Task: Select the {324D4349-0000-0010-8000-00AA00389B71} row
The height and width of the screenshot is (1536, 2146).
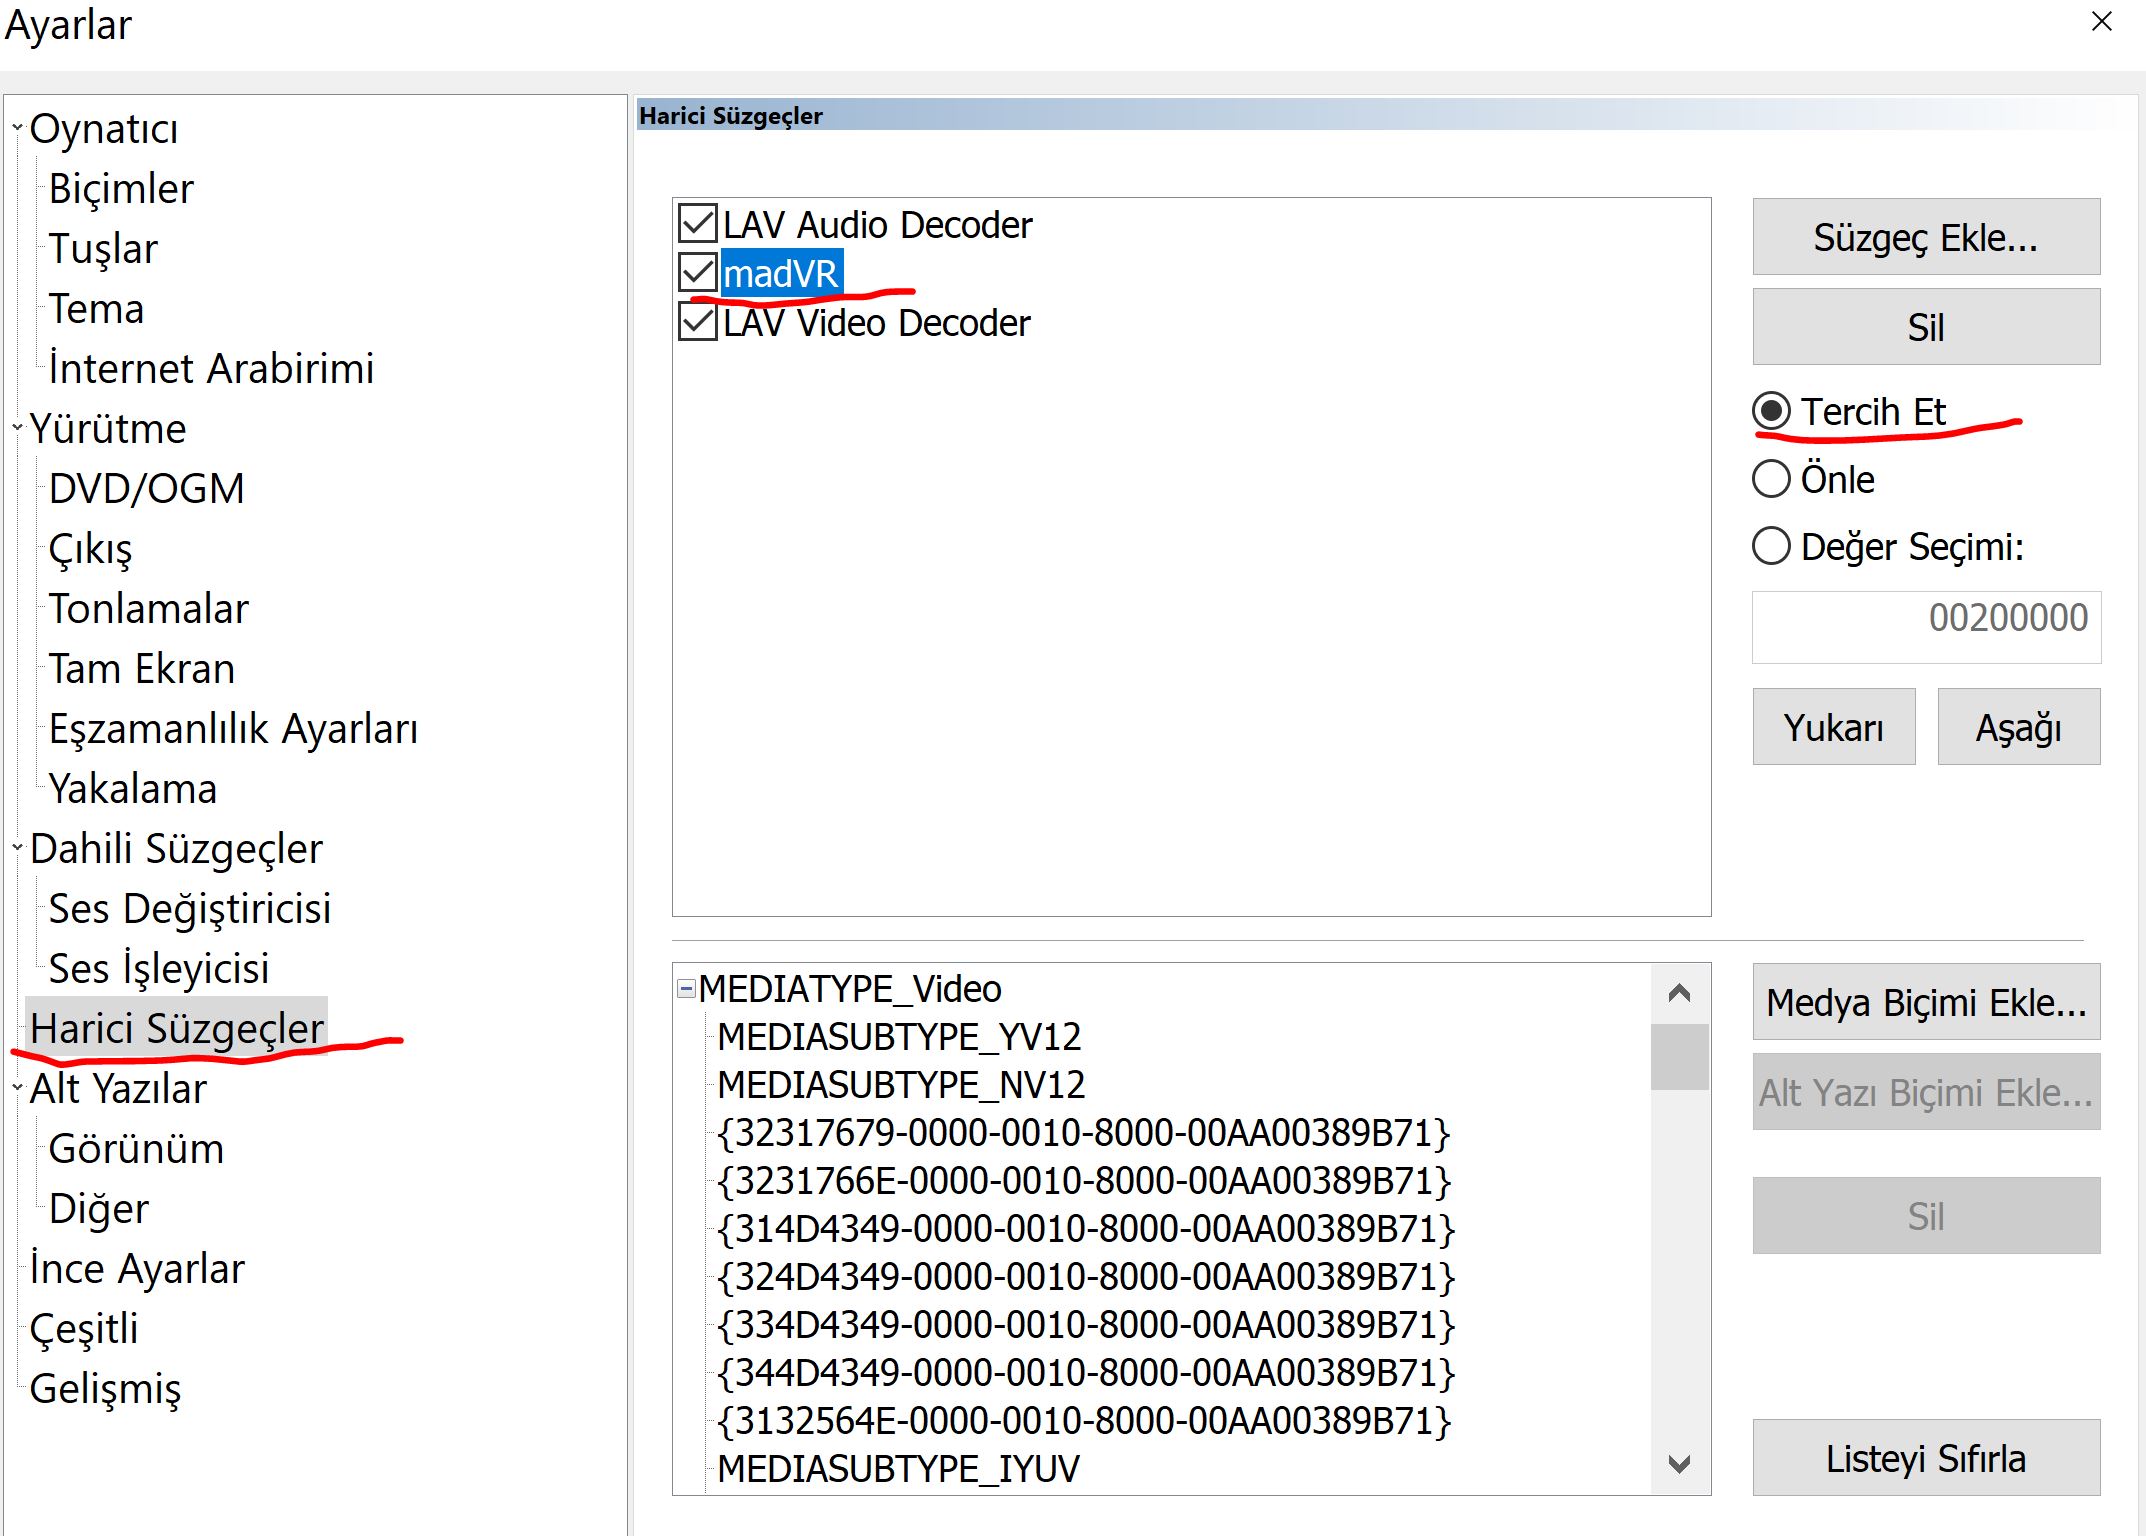Action: pos(1086,1276)
